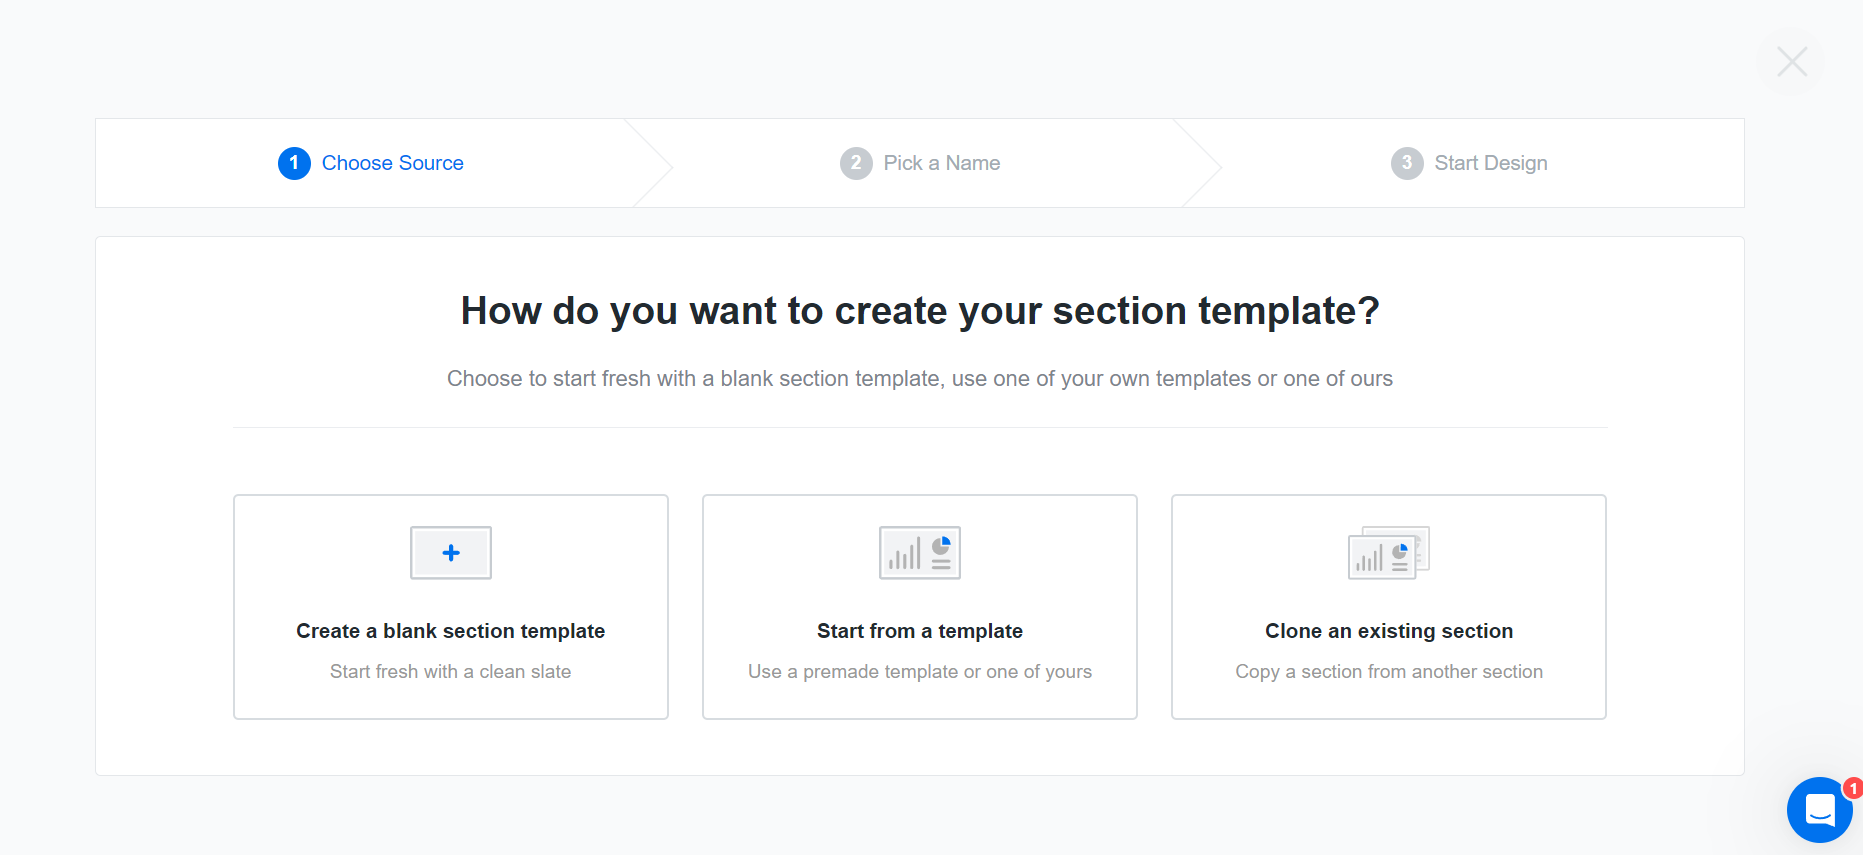Screen dimensions: 1863x855
Task: Click the stacked charts icon for cloning a section
Action: pos(1388,553)
